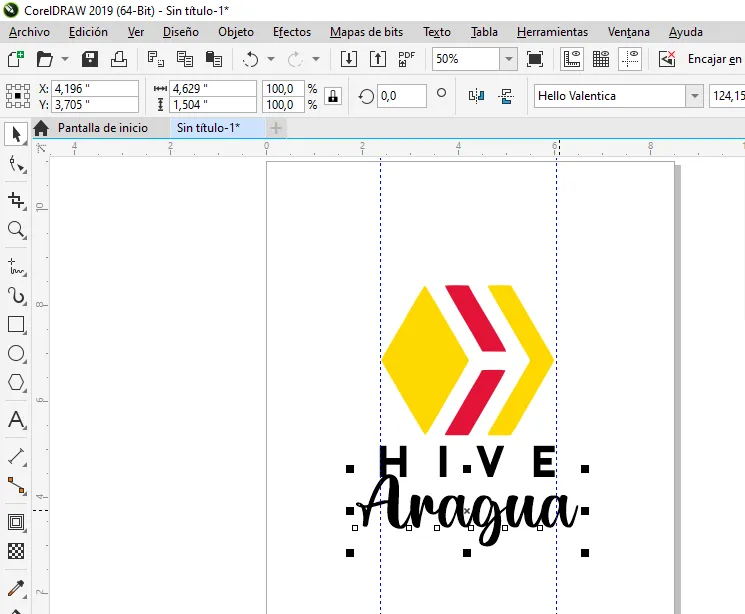This screenshot has width=745, height=614.
Task: Open the Encajar en snap-to menu
Action: (714, 59)
